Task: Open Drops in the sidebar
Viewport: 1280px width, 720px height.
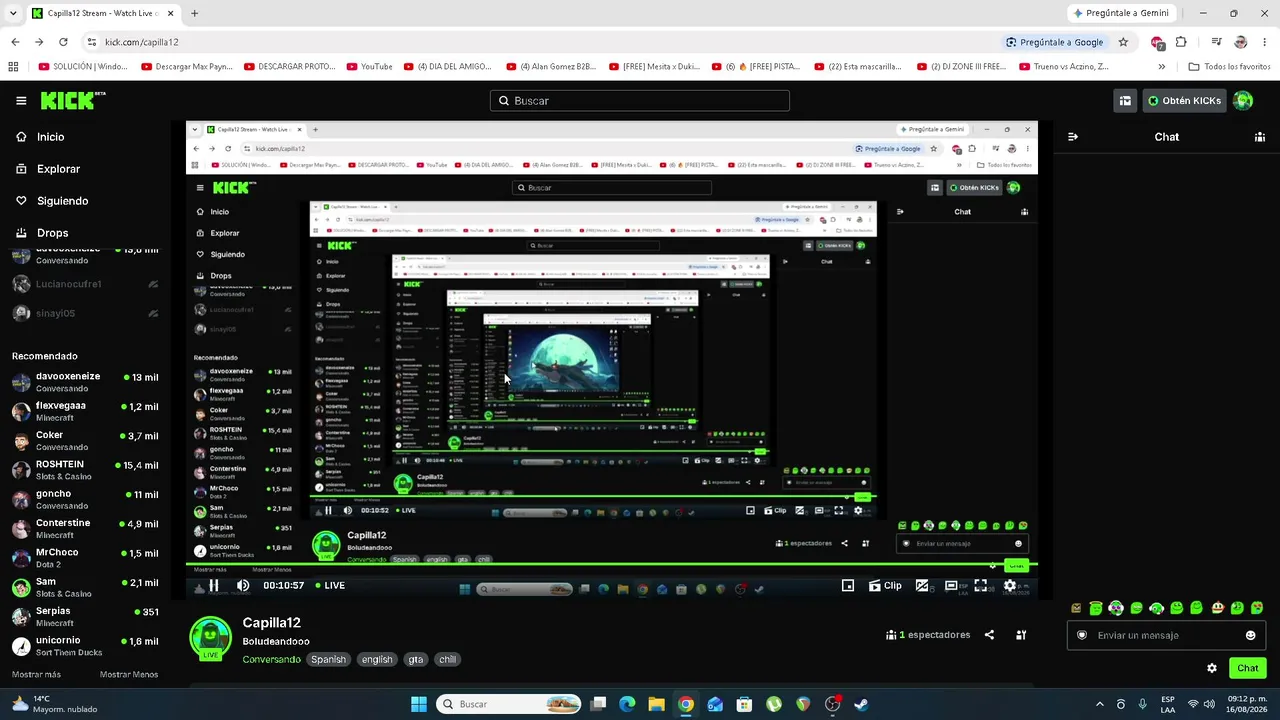Action: point(52,233)
